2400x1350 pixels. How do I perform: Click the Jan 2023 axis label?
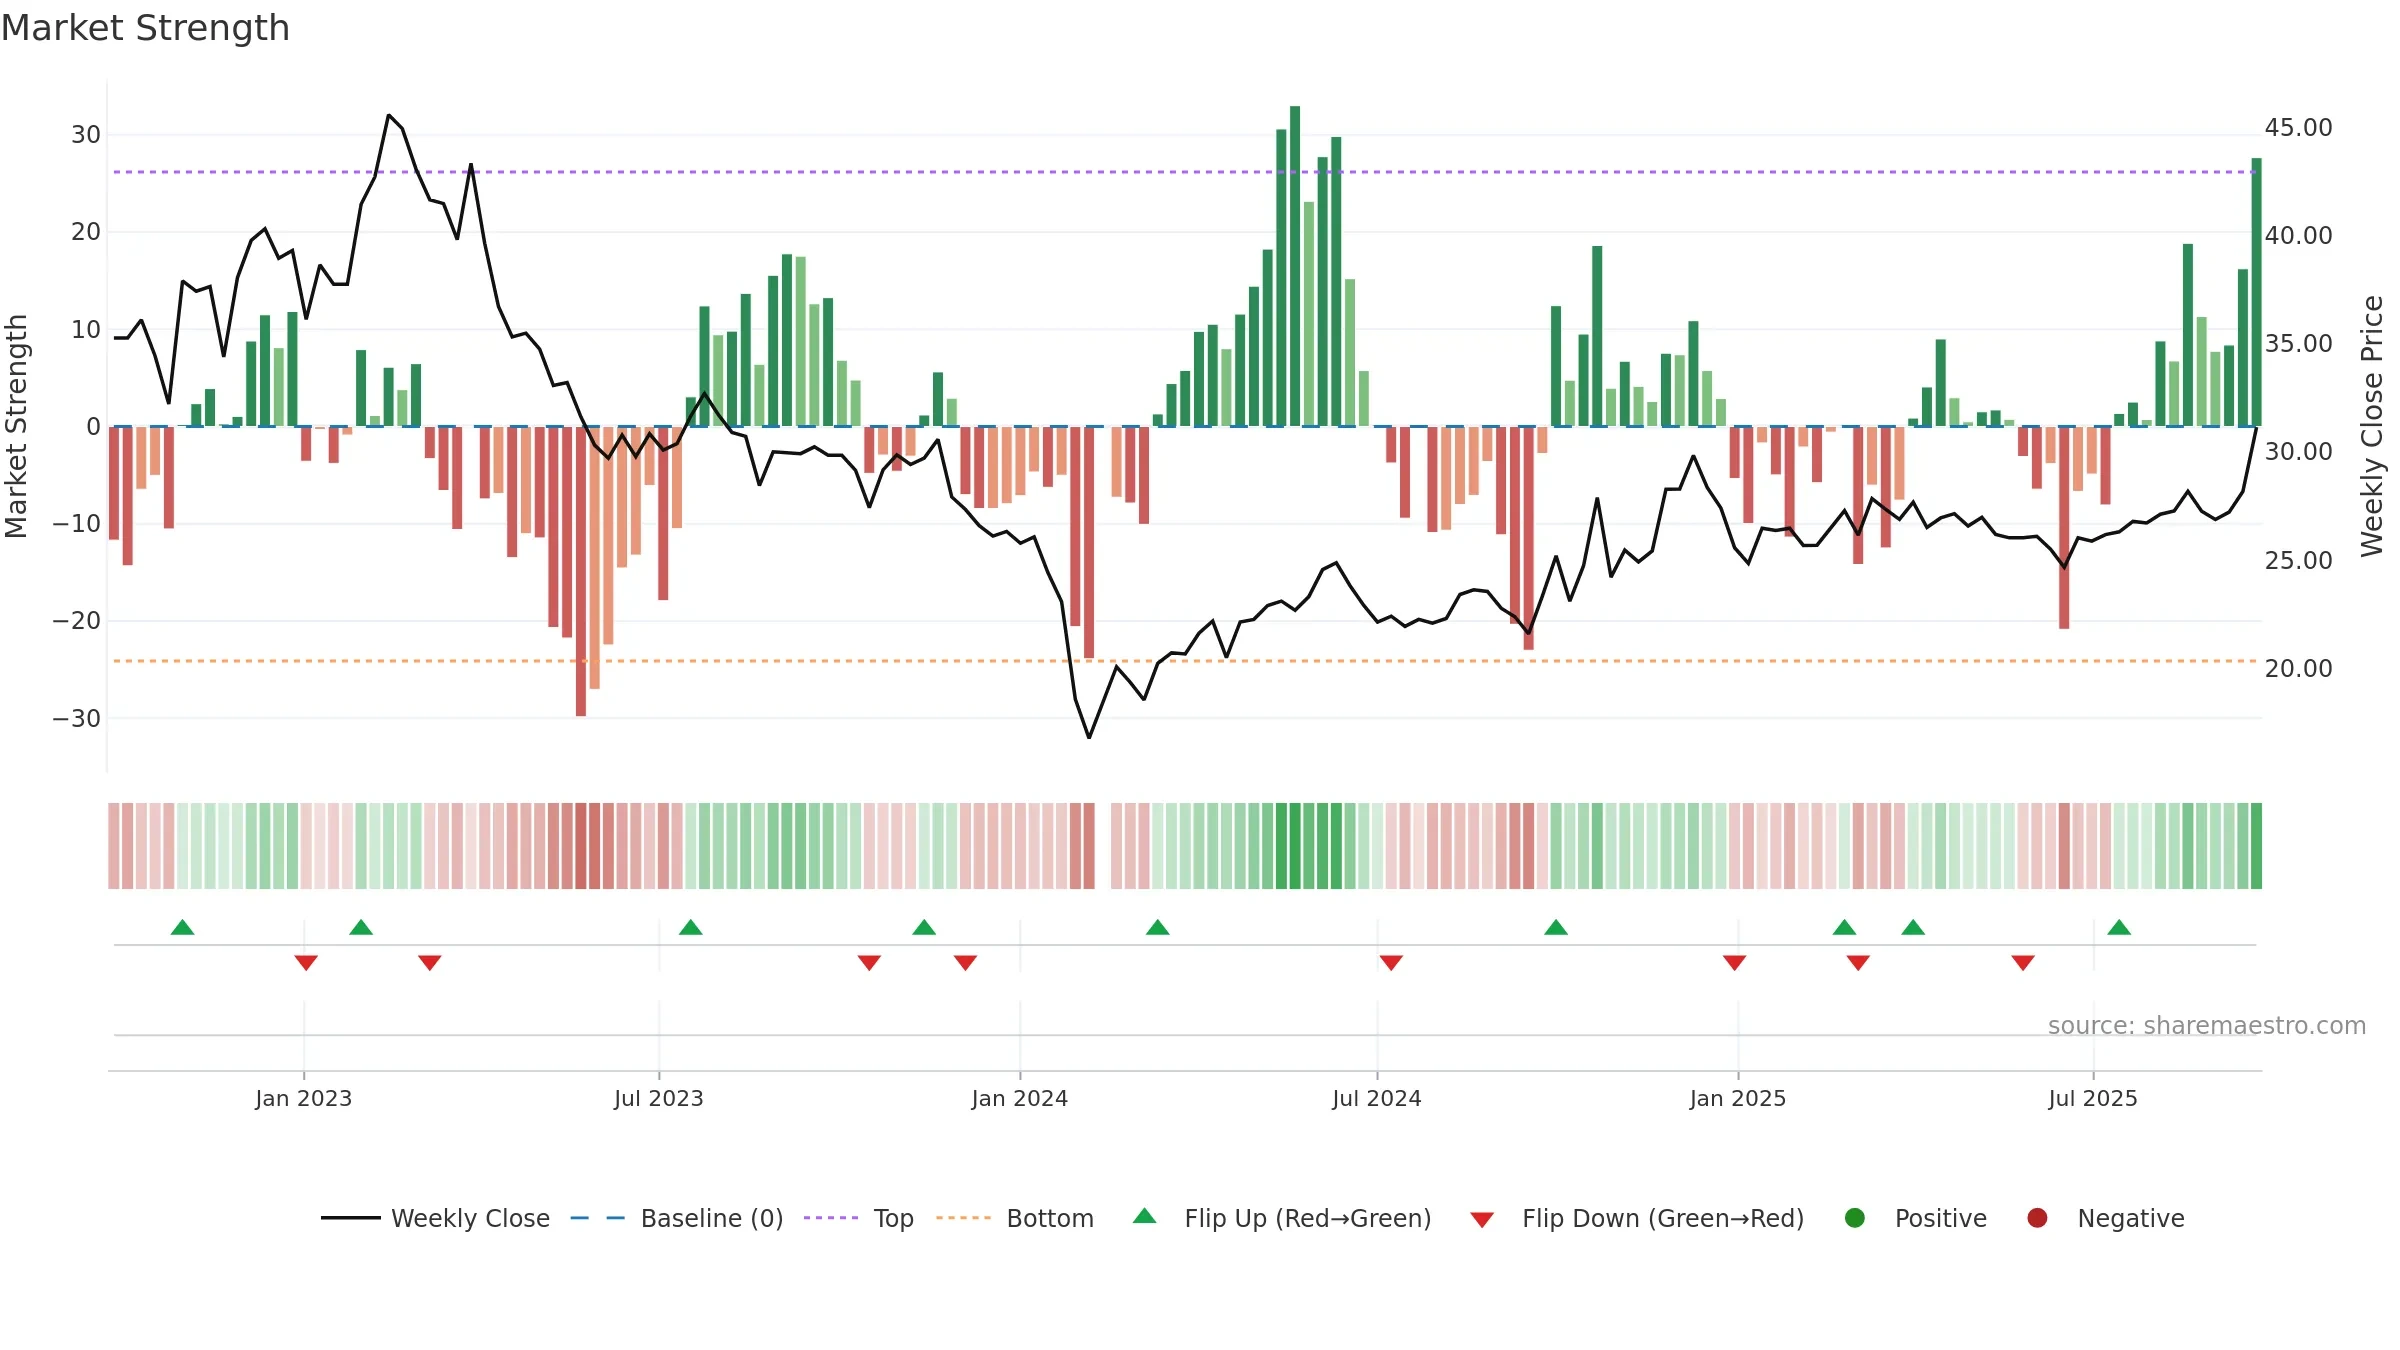pyautogui.click(x=303, y=1098)
